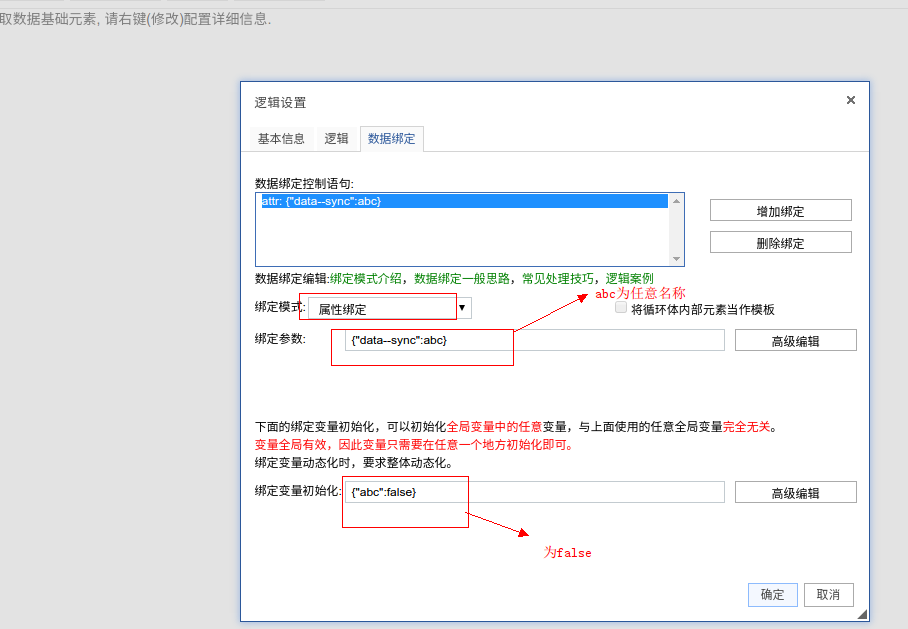
Task: Confirm the settings with 确定
Action: tap(772, 594)
